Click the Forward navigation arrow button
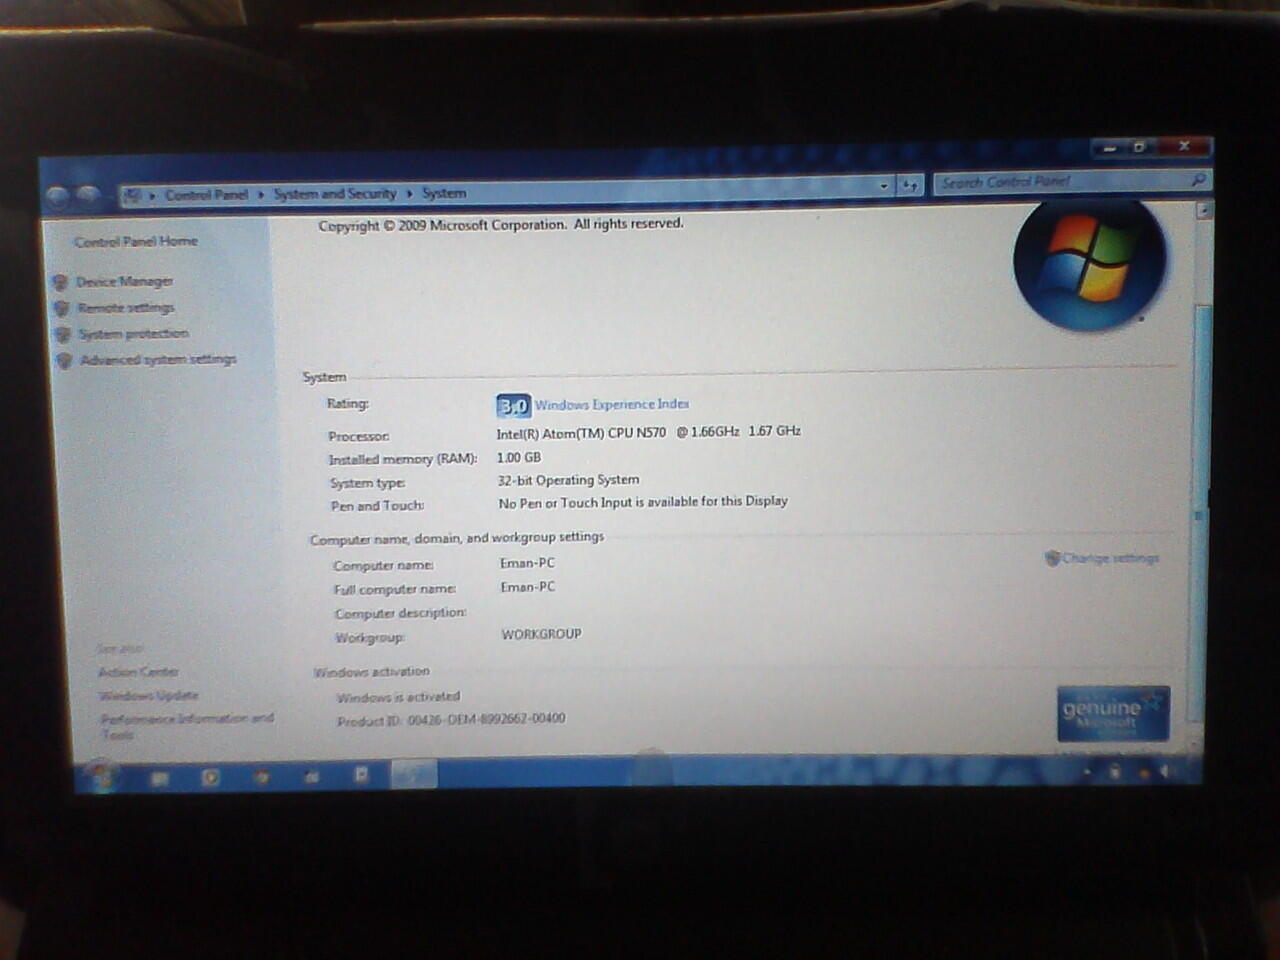 click(x=88, y=196)
